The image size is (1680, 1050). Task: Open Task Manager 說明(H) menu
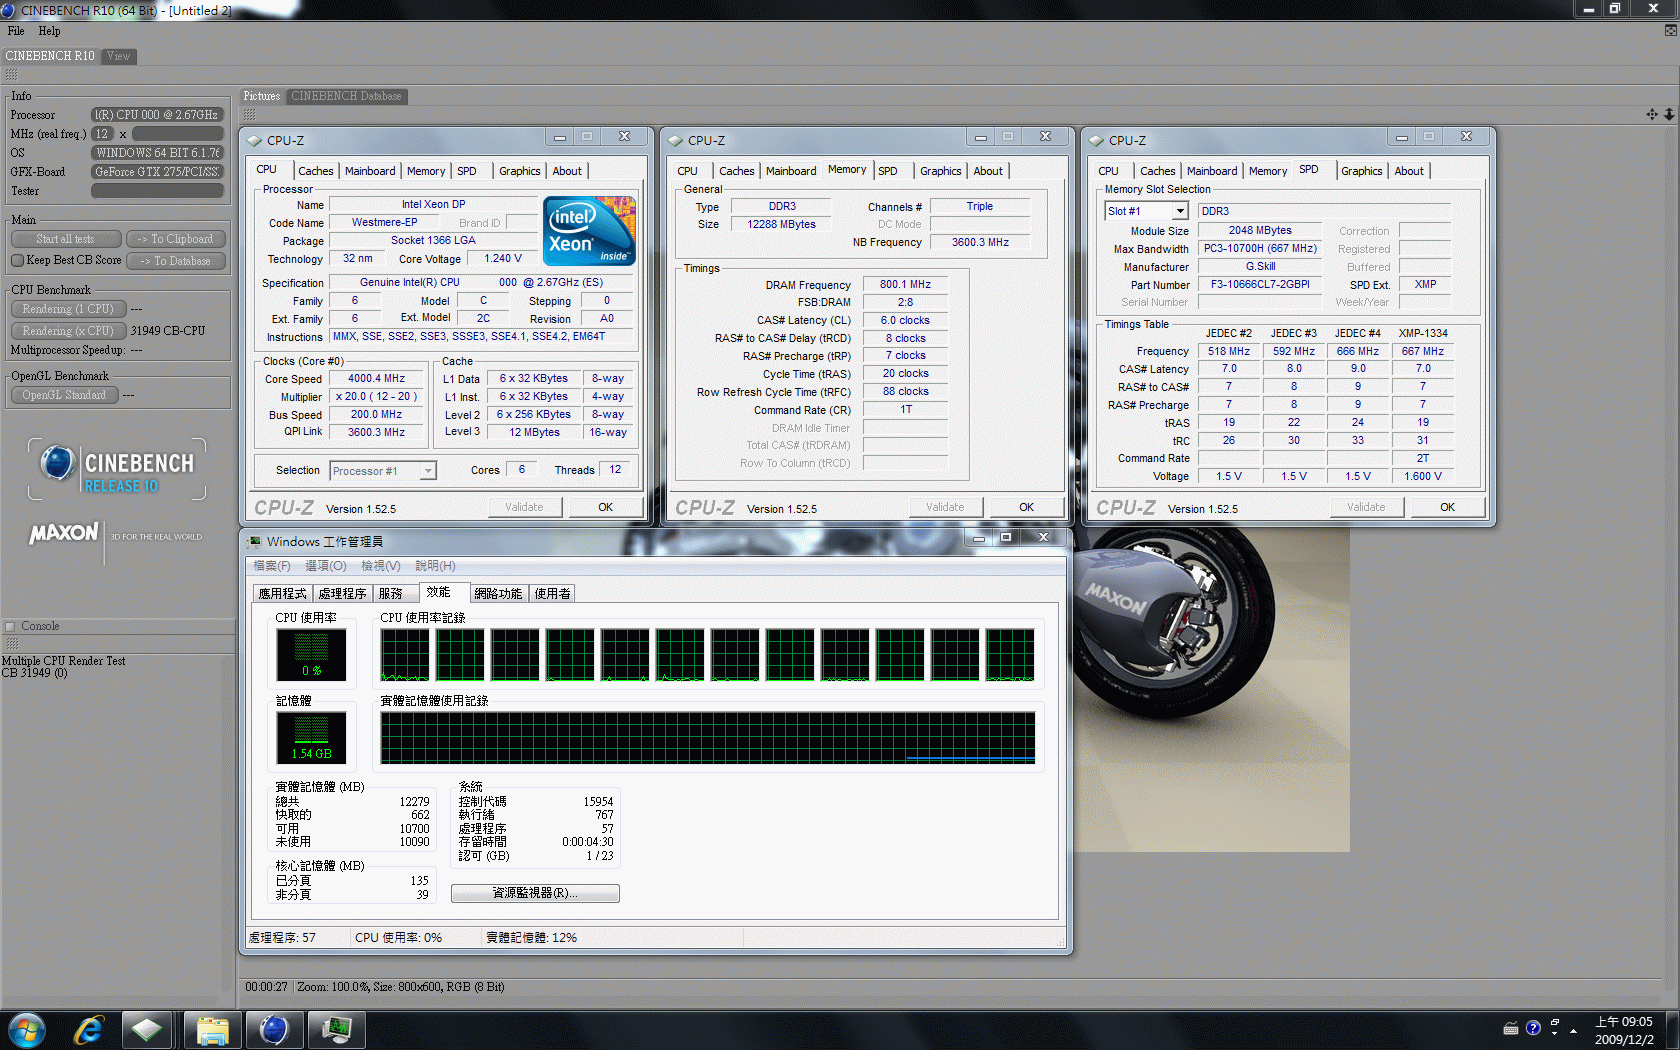pos(436,566)
